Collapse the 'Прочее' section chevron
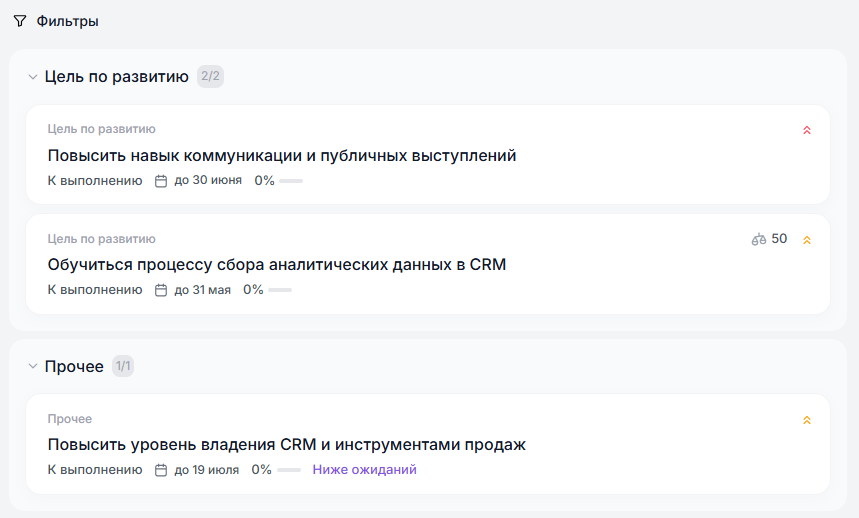The height and width of the screenshot is (518, 859). pos(33,367)
